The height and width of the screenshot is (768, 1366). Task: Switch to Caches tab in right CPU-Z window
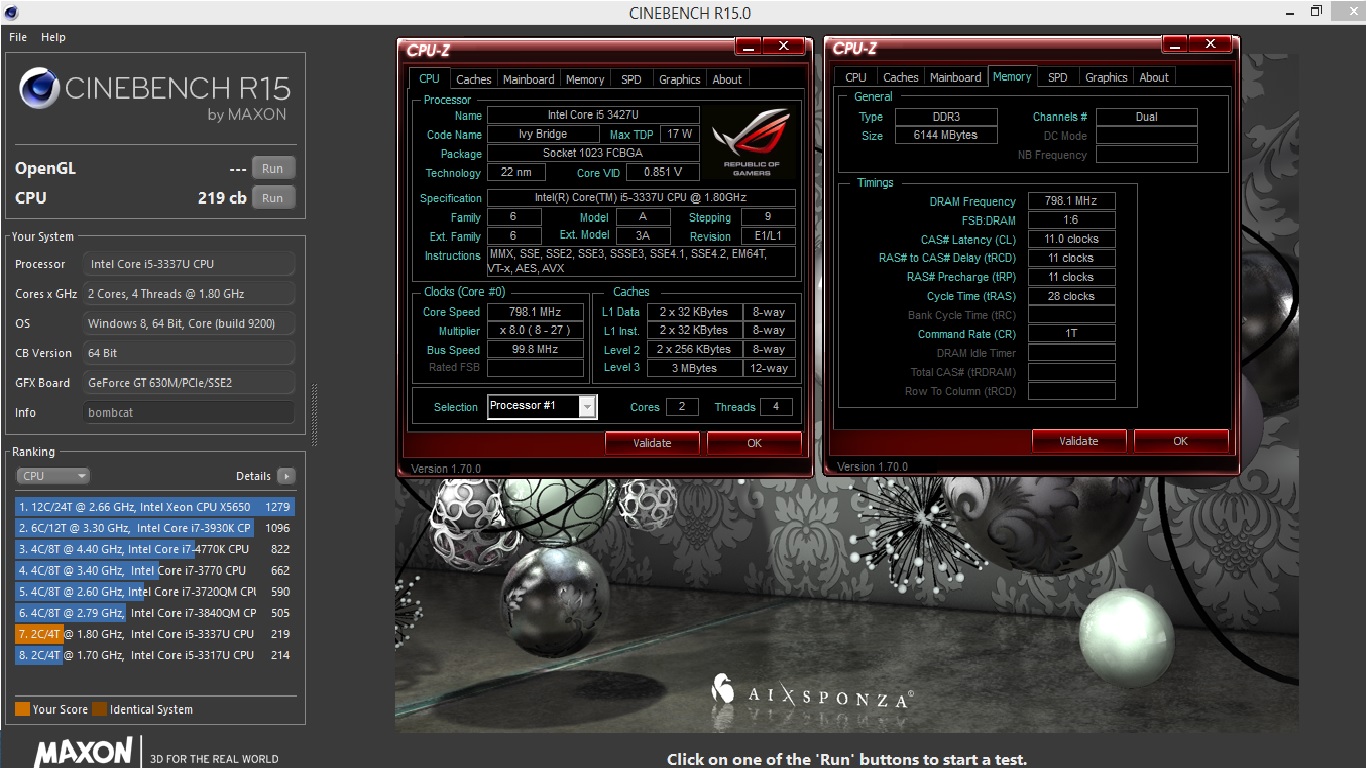click(x=900, y=78)
